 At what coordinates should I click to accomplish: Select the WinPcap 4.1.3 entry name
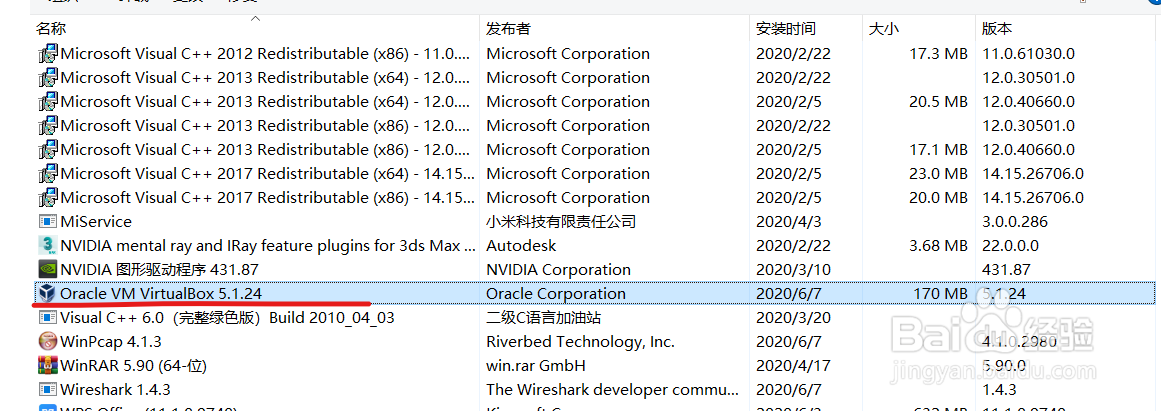(x=111, y=341)
